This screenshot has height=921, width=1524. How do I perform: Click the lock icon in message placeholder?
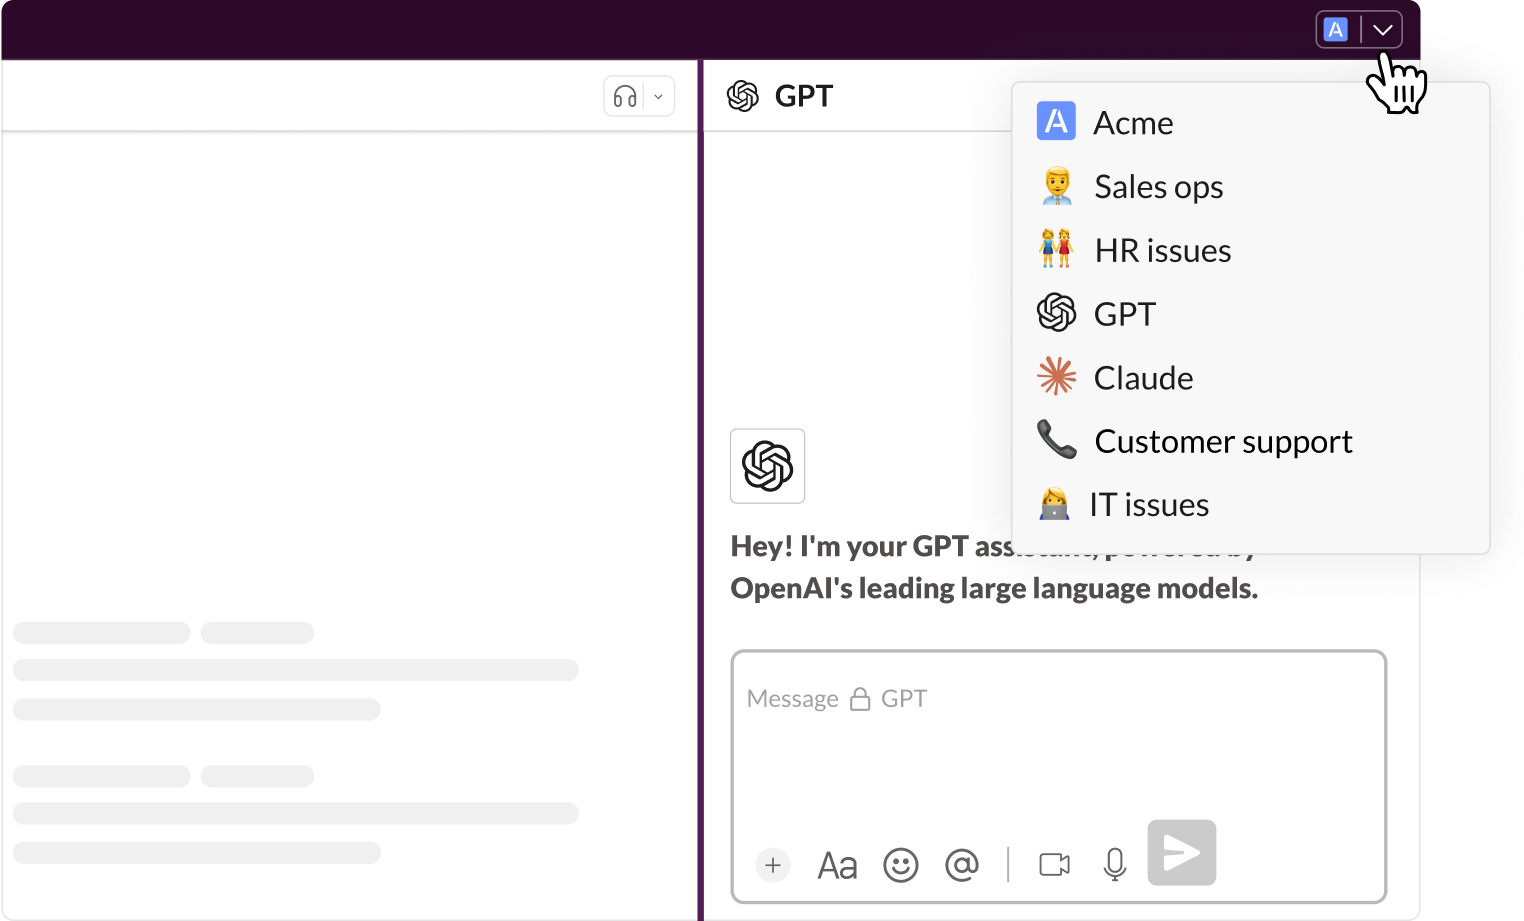pyautogui.click(x=860, y=699)
